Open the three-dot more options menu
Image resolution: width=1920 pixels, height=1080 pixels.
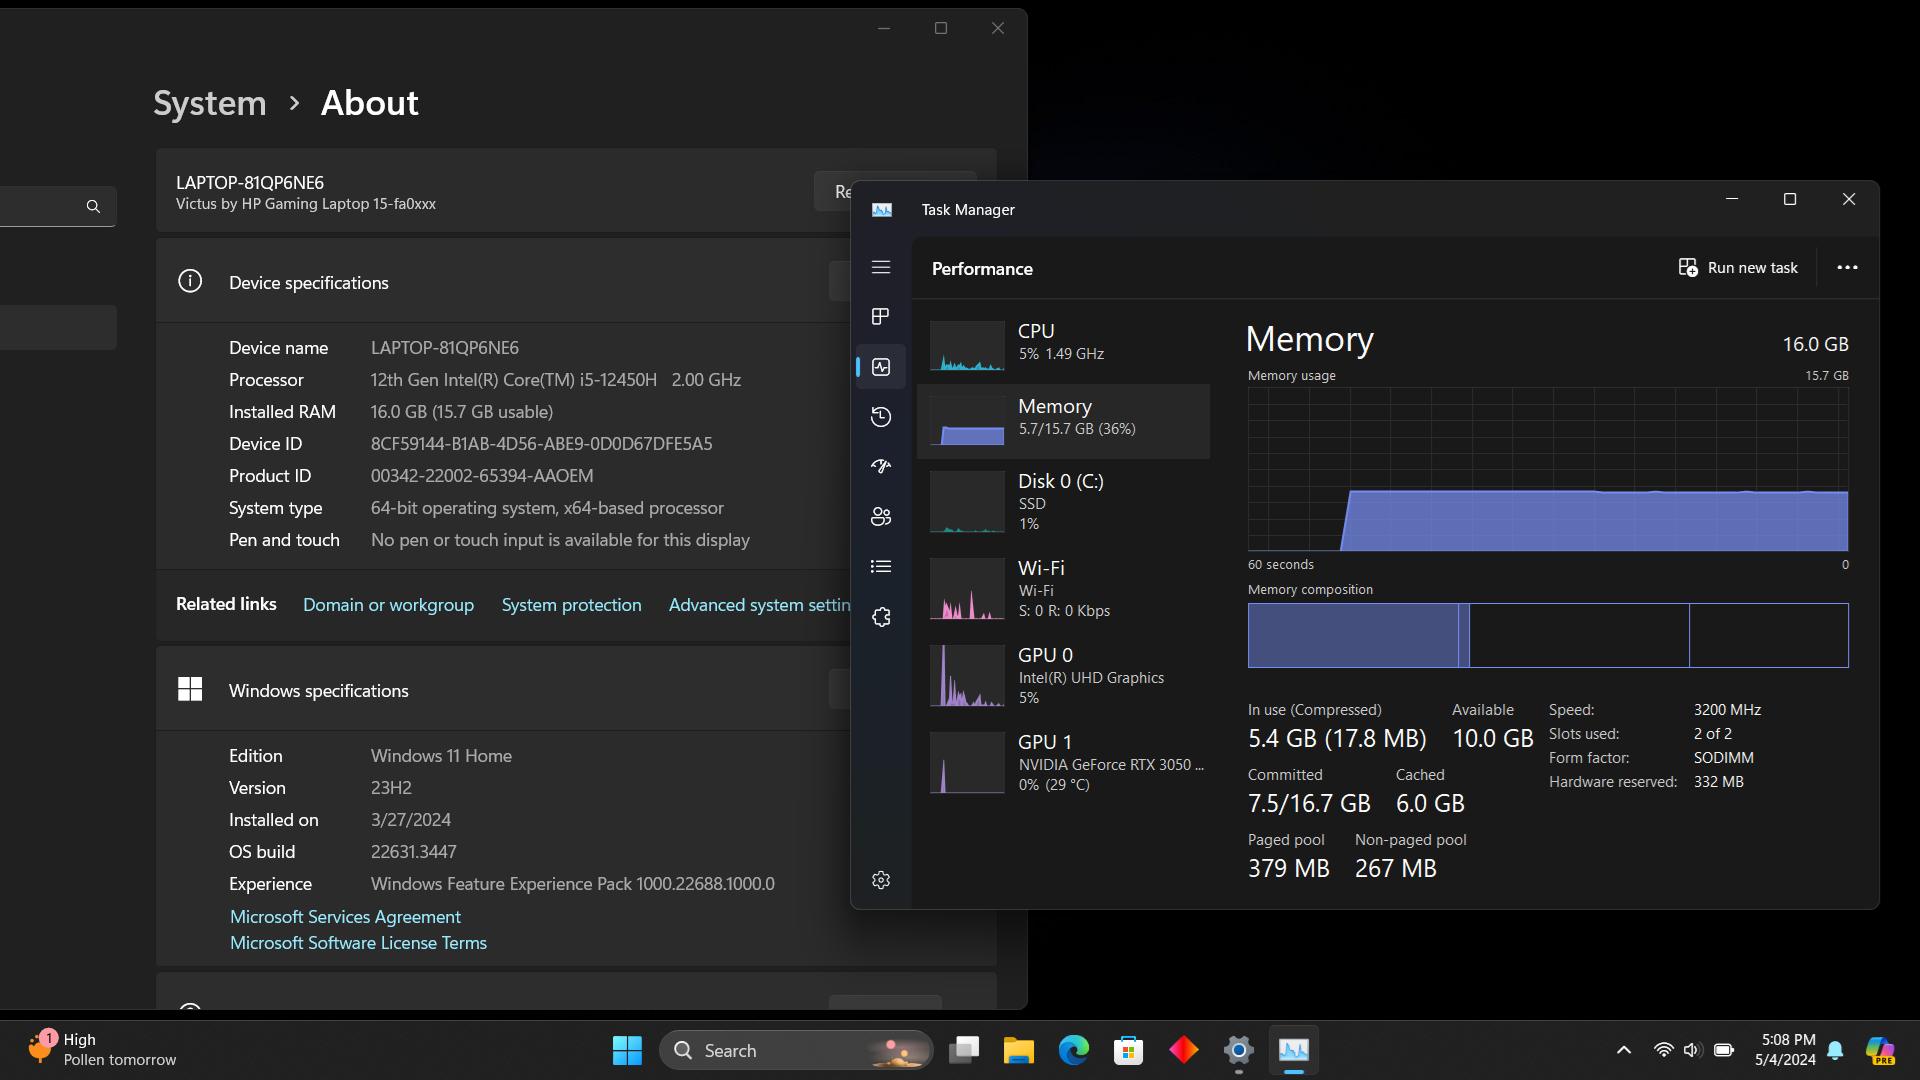[x=1847, y=268]
